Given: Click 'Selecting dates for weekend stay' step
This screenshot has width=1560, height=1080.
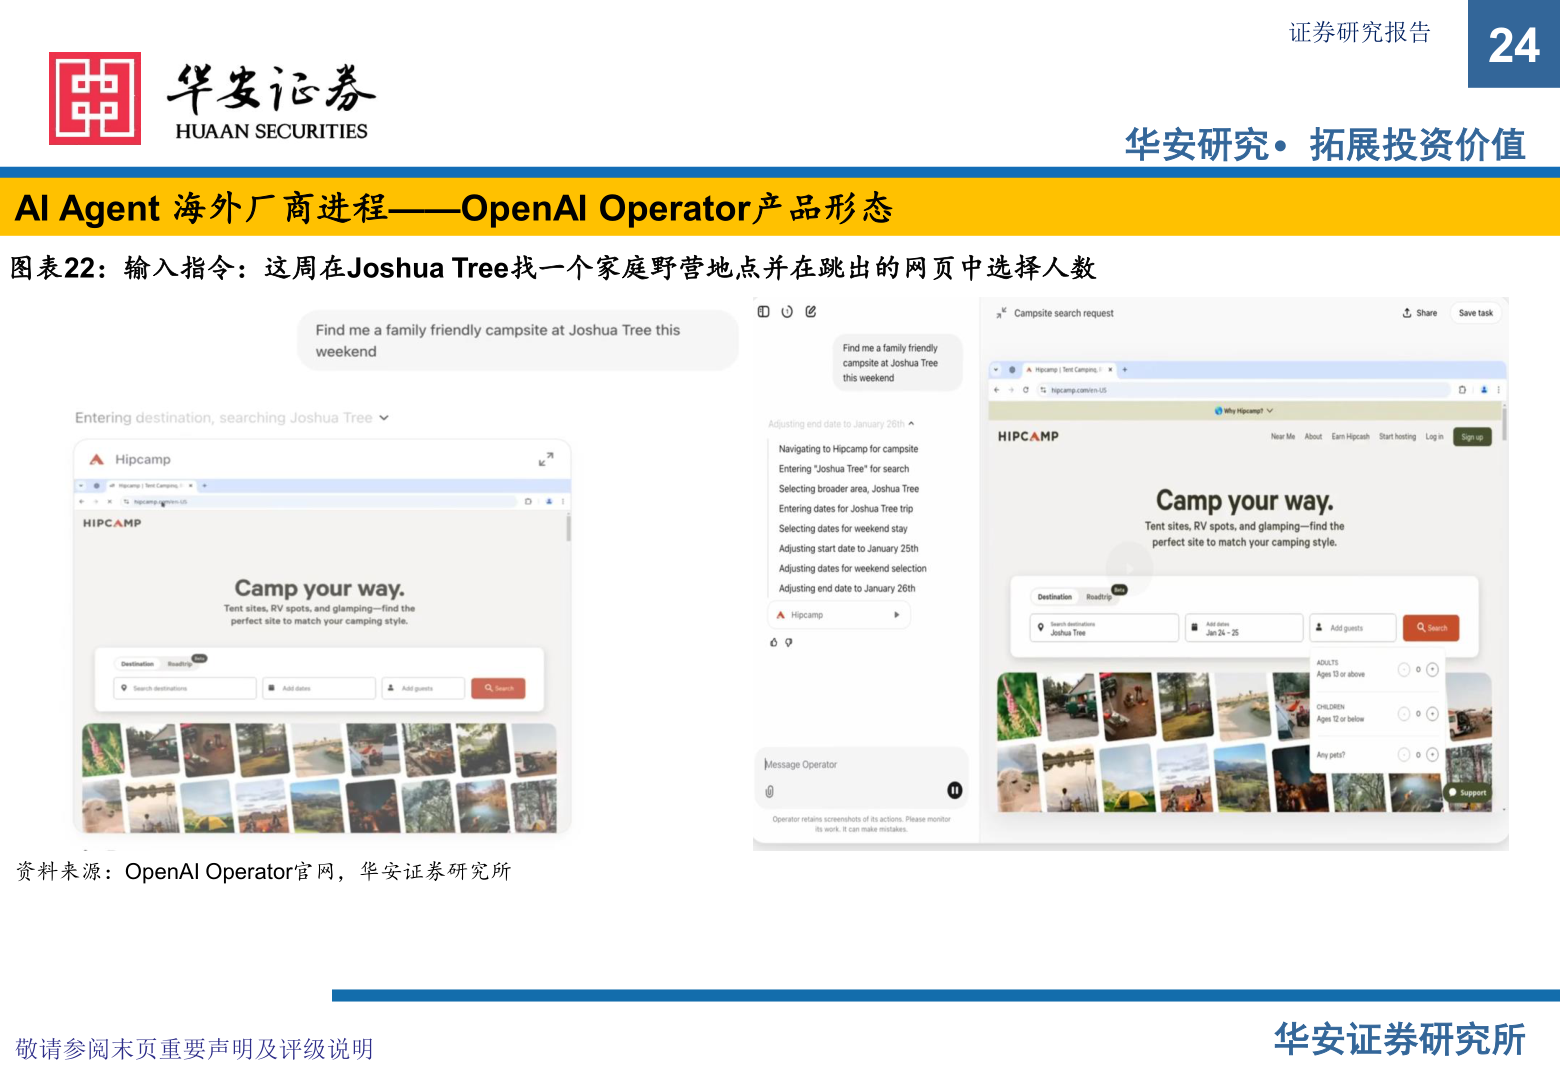Looking at the screenshot, I should click(843, 529).
